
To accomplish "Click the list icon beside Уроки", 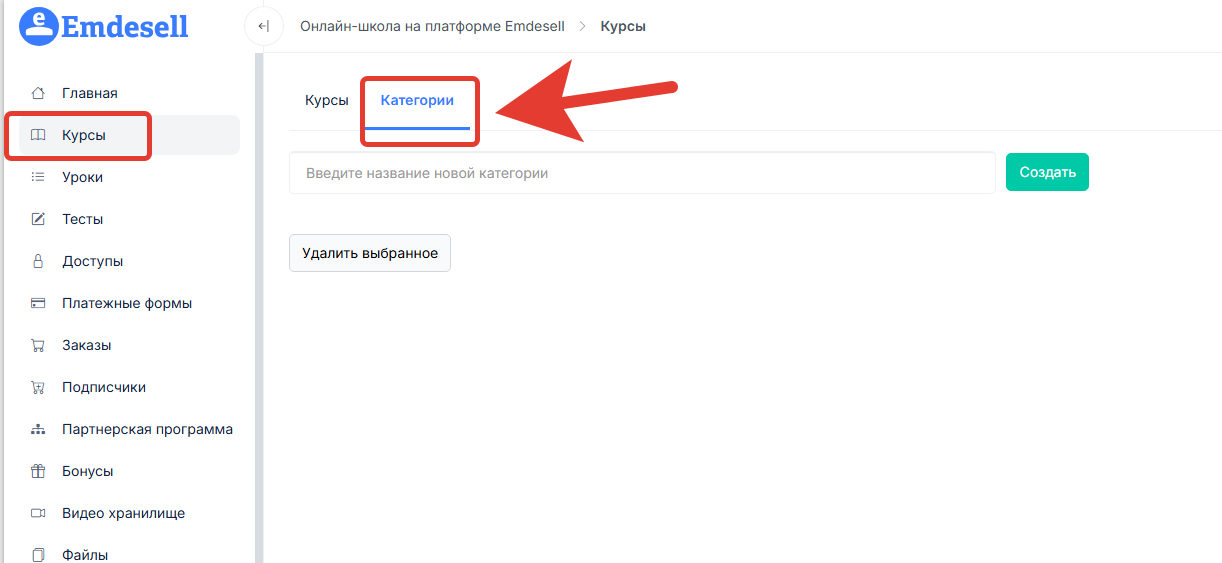I will tap(38, 177).
